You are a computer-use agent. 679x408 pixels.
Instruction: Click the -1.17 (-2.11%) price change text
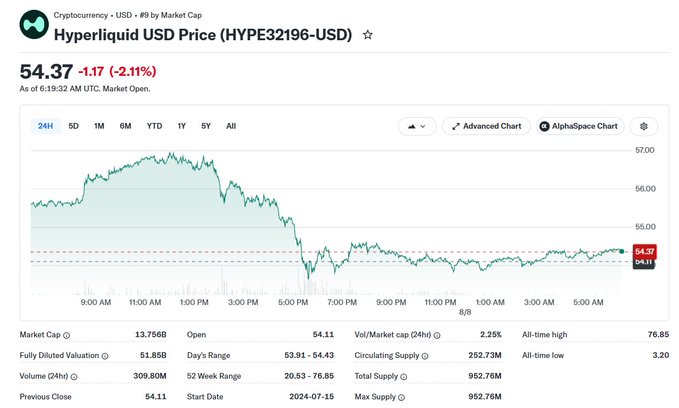(x=117, y=71)
